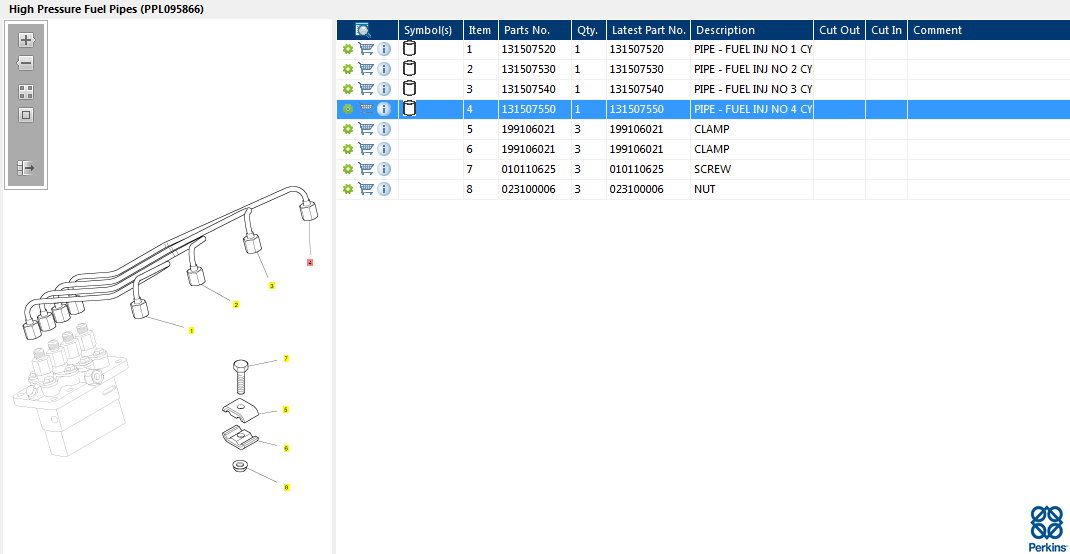
Task: Click the list export arrow icon
Action: point(26,168)
